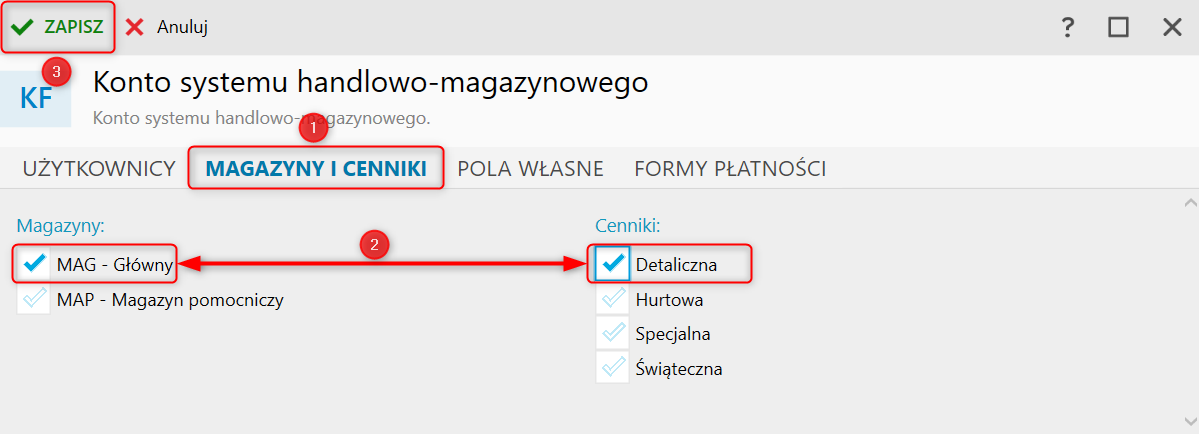Image resolution: width=1199 pixels, height=434 pixels.
Task: Close the dialog with the X icon
Action: coord(1172,27)
